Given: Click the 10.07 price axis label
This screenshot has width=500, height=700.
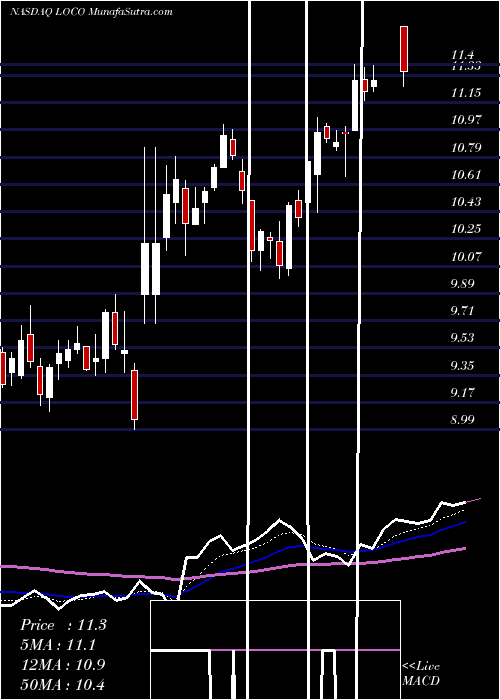Looking at the screenshot, I should (x=466, y=257).
